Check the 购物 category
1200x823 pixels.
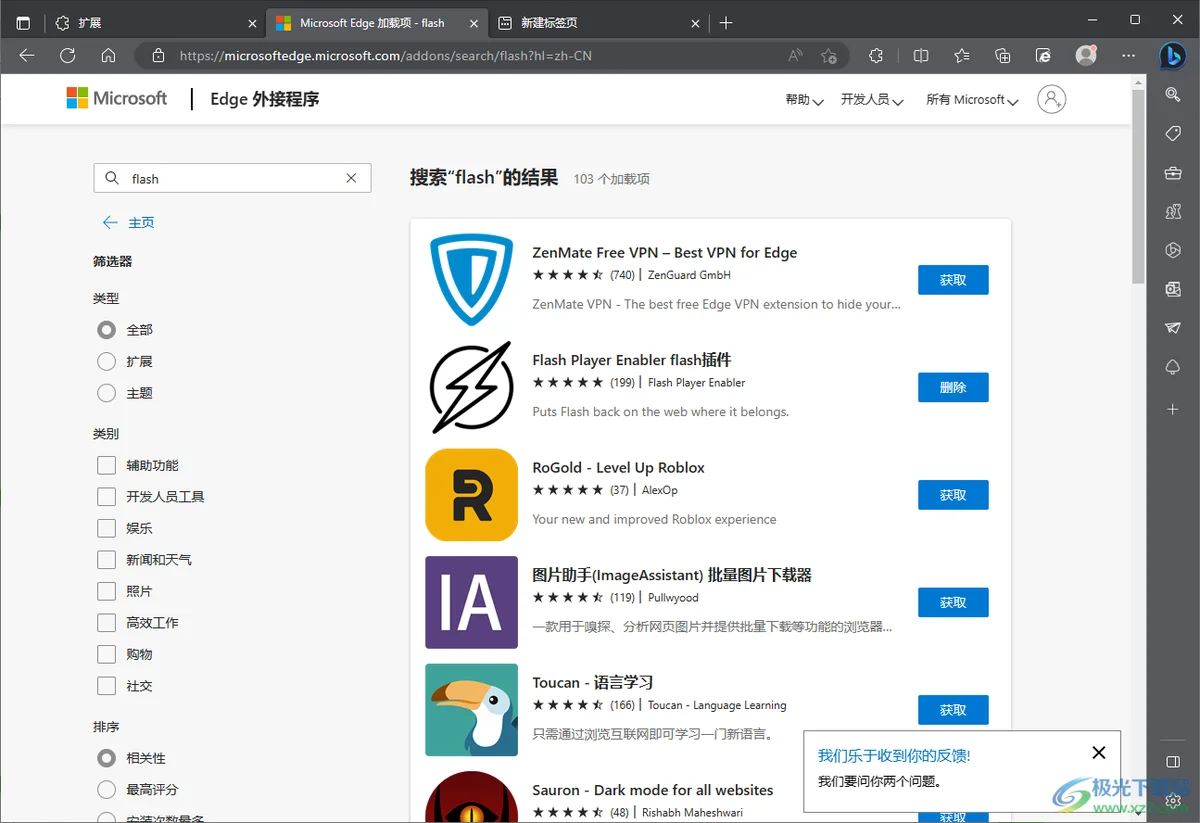107,654
